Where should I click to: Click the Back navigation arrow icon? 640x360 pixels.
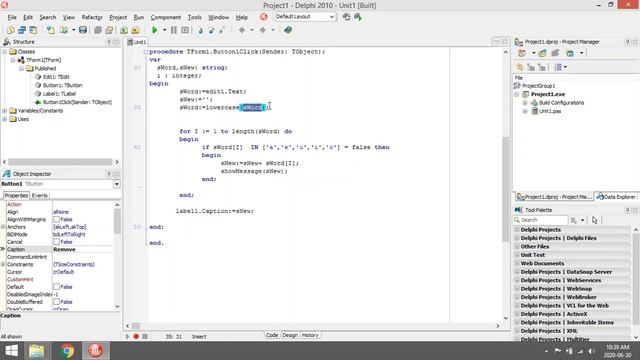coord(242,30)
